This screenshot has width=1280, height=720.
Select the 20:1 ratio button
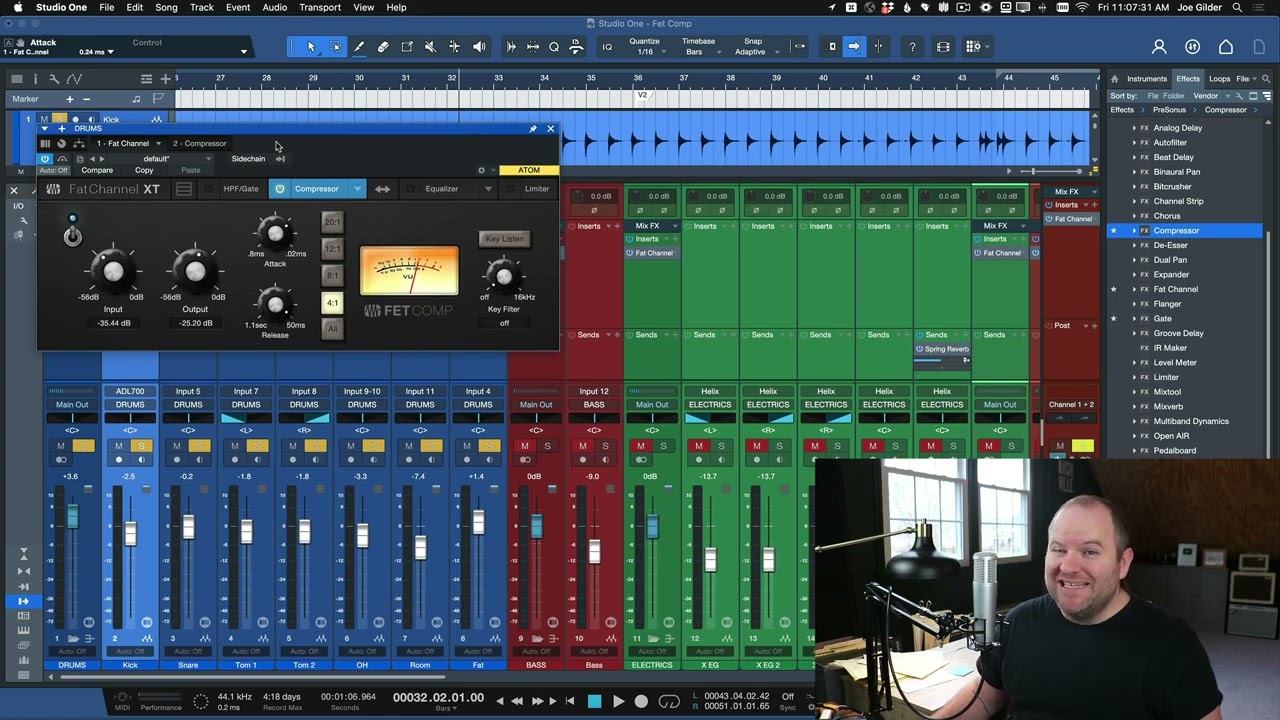click(332, 222)
